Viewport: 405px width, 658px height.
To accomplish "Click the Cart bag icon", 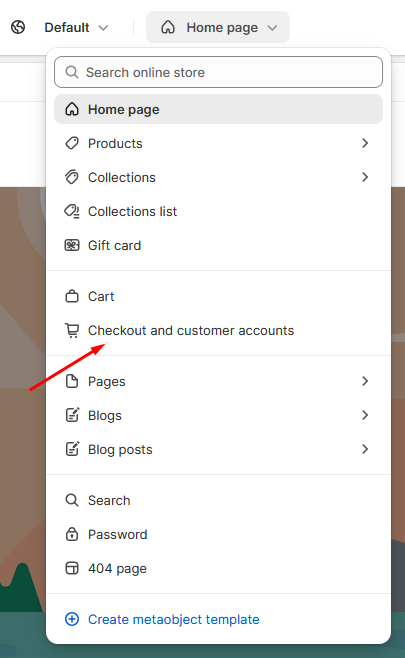I will 72,296.
